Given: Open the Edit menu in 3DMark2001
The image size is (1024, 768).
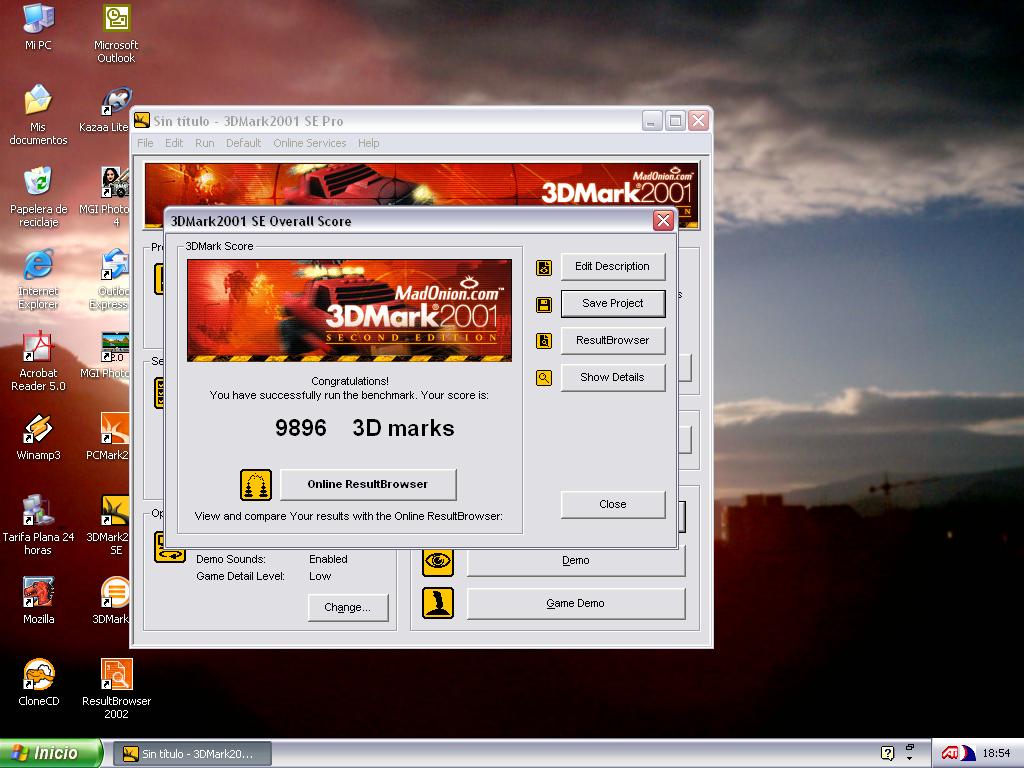Looking at the screenshot, I should click(x=174, y=143).
